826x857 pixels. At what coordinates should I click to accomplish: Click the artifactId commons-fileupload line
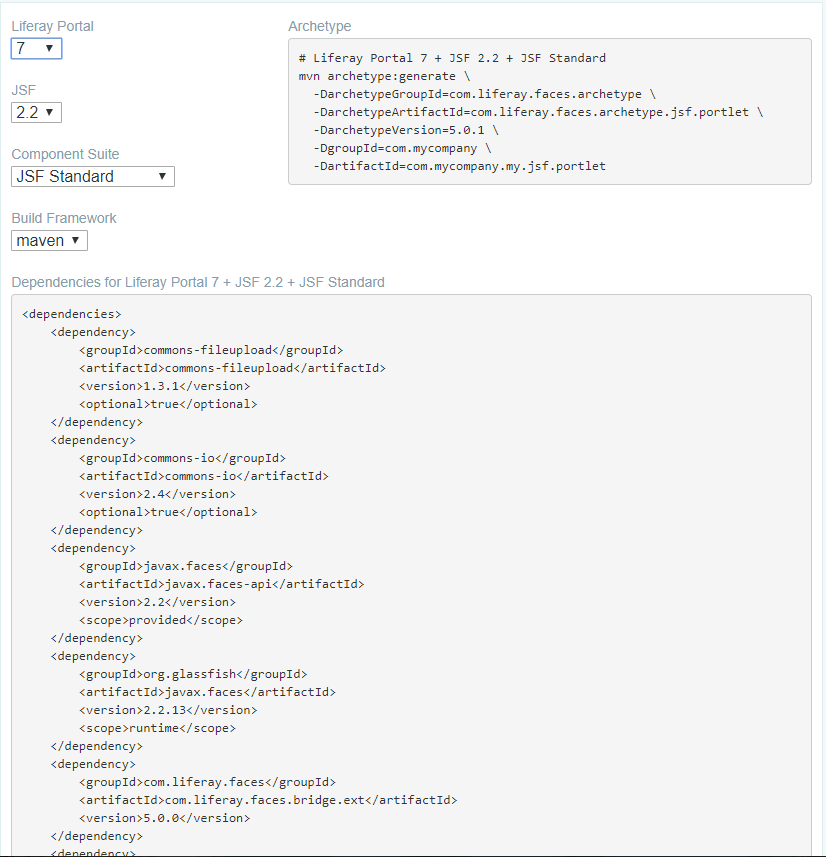pyautogui.click(x=232, y=368)
